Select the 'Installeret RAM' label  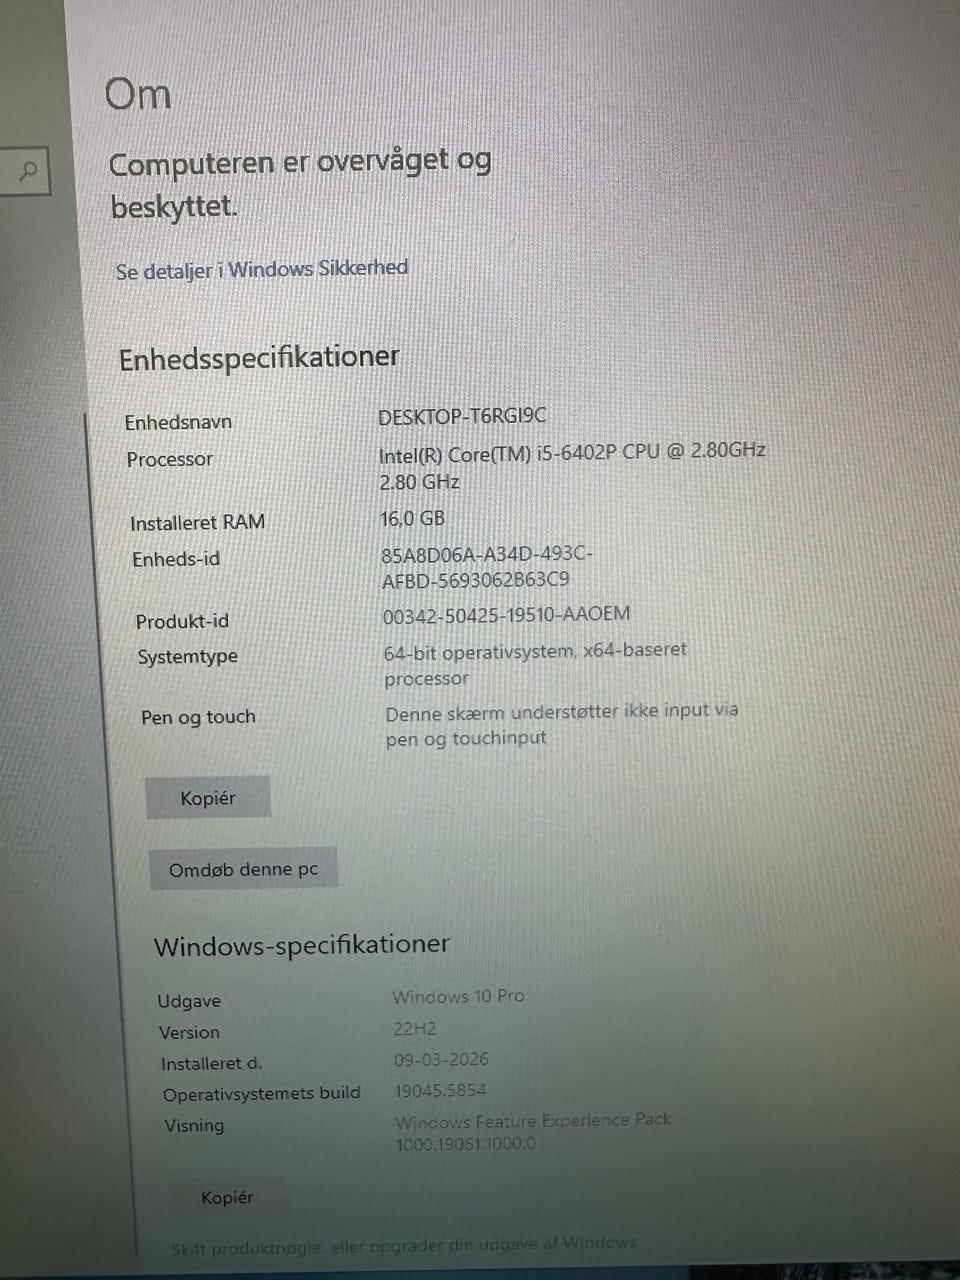[x=197, y=522]
